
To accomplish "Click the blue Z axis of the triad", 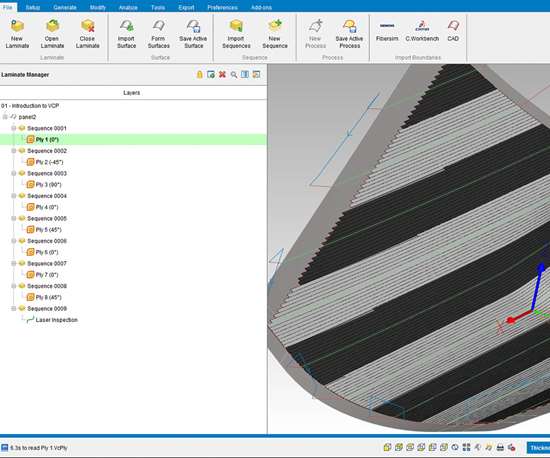I will click(537, 288).
